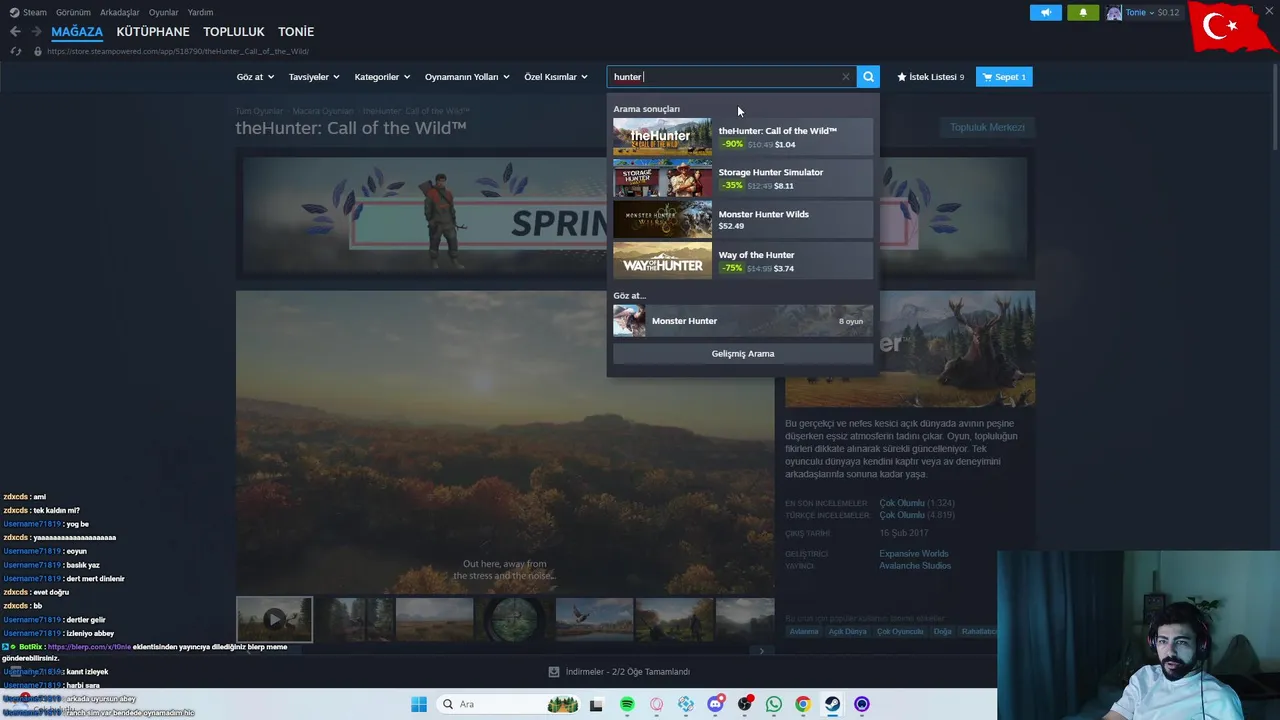
Task: Open OBS Studio from the taskbar
Action: [745, 704]
